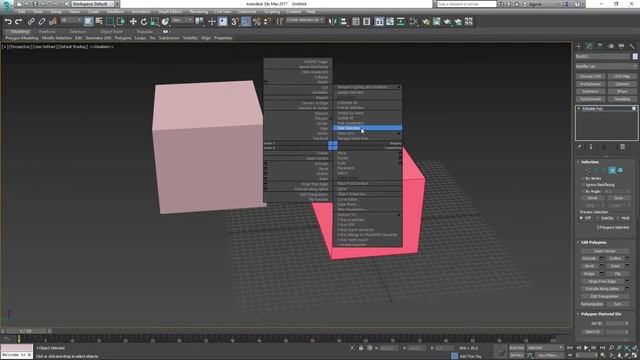Toggle the selection lock icon in status bar

(x=361, y=348)
